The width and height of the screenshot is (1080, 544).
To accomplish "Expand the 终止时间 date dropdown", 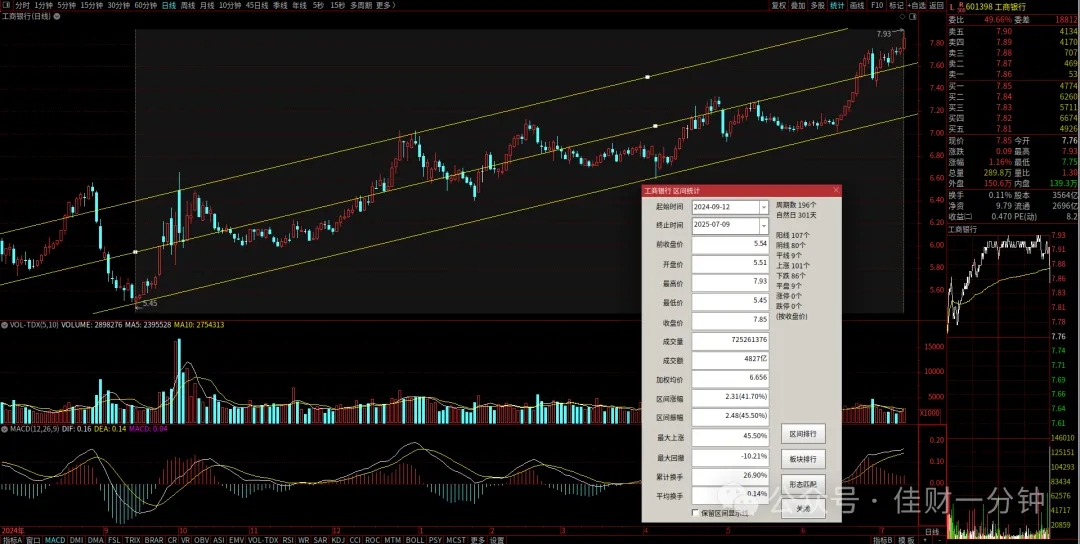I will point(763,225).
